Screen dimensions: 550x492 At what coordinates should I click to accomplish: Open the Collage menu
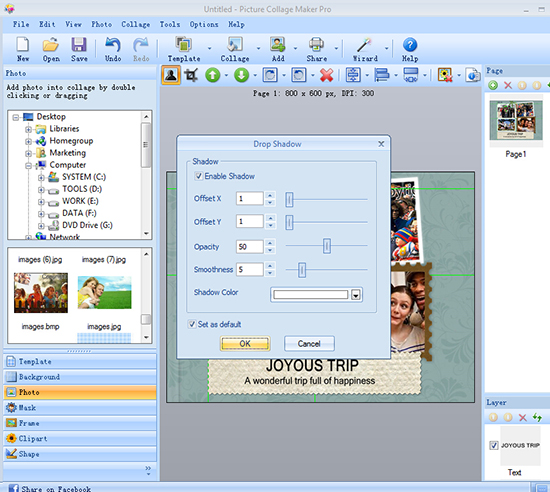pos(135,24)
